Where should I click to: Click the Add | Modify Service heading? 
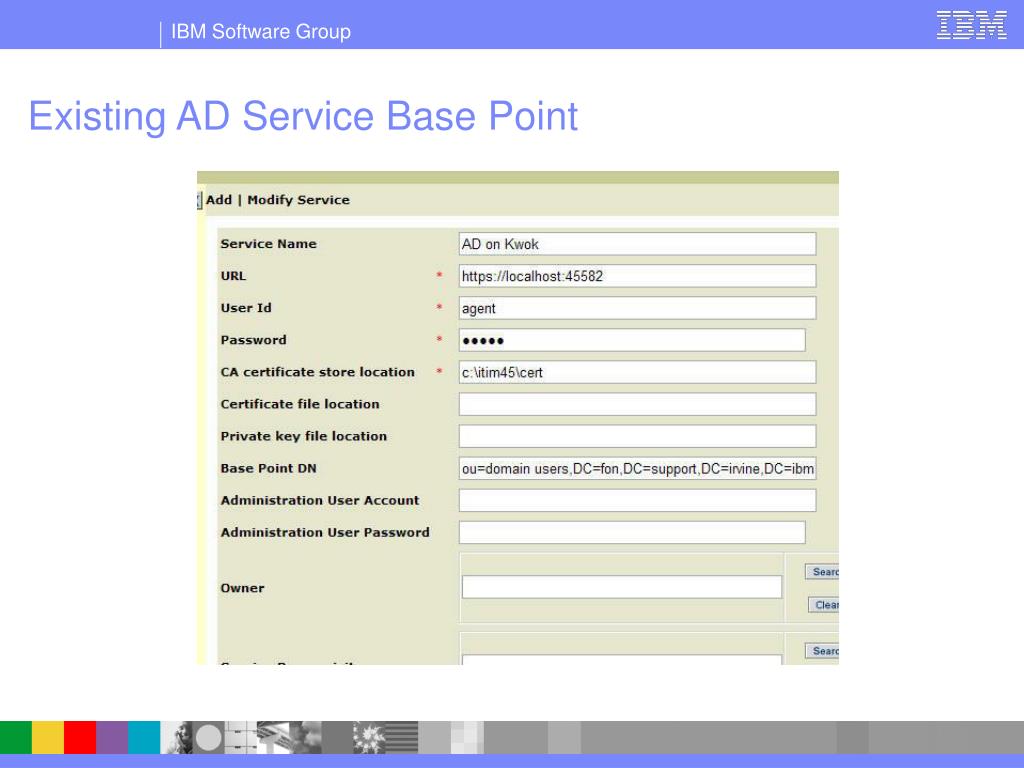[x=278, y=200]
